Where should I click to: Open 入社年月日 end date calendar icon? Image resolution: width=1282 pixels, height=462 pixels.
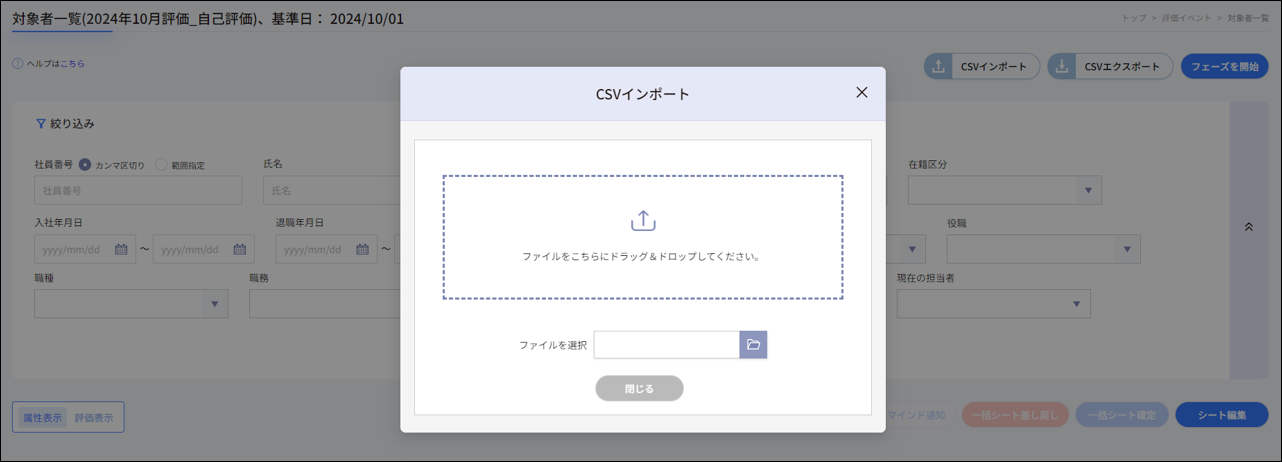(240, 249)
